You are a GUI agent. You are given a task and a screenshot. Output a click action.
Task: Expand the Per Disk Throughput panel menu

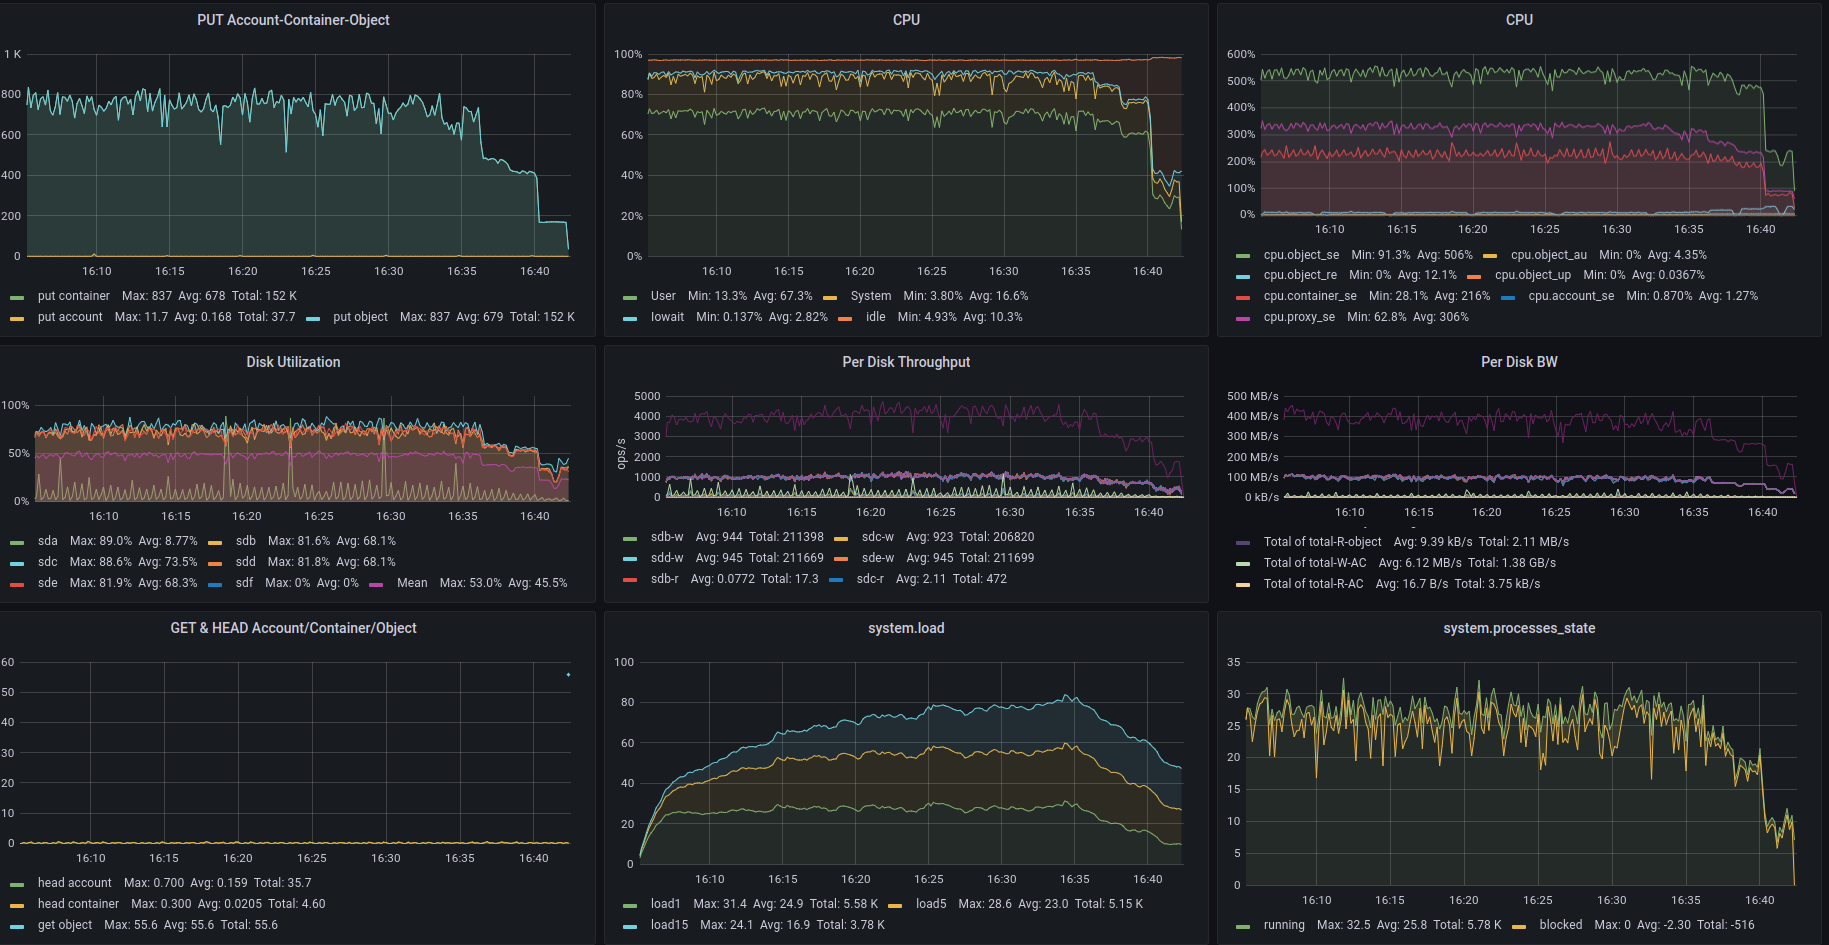906,362
